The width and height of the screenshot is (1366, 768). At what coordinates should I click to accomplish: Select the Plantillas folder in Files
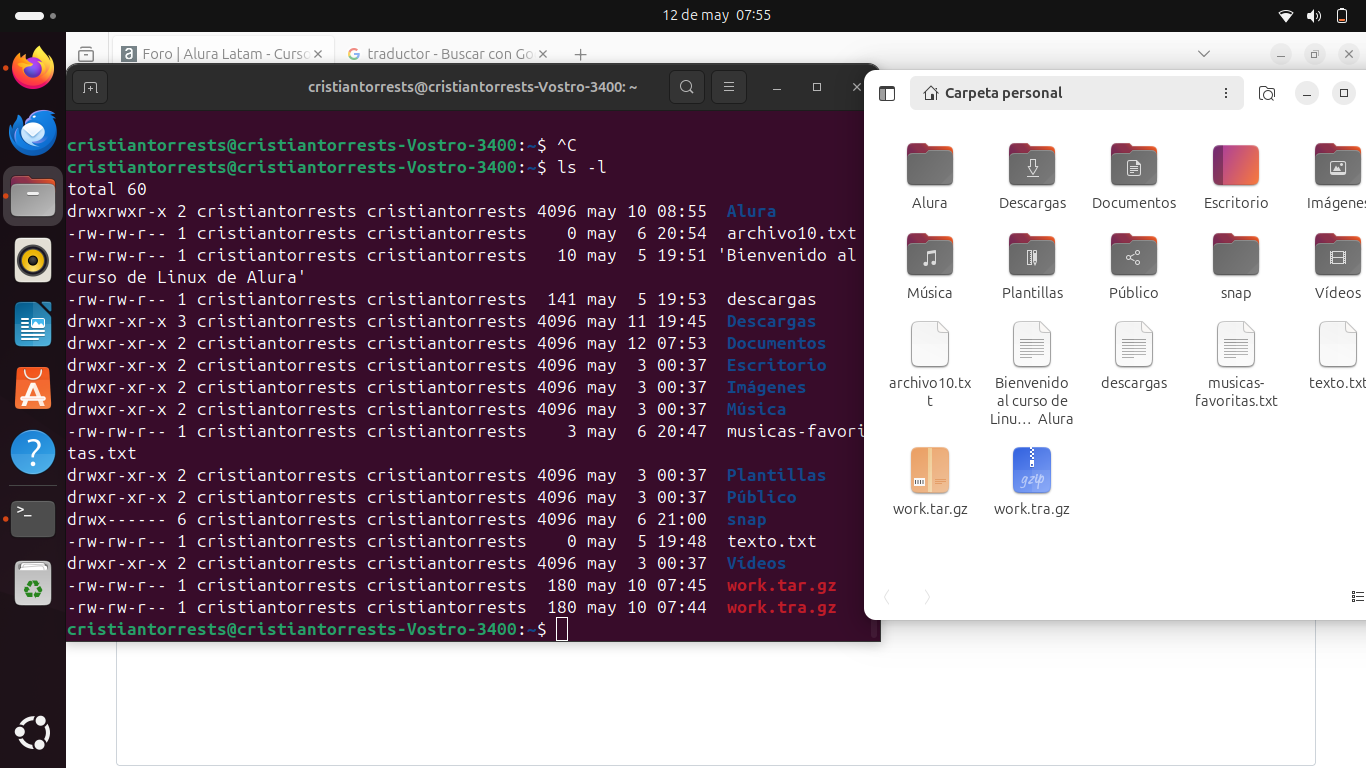pos(1032,267)
